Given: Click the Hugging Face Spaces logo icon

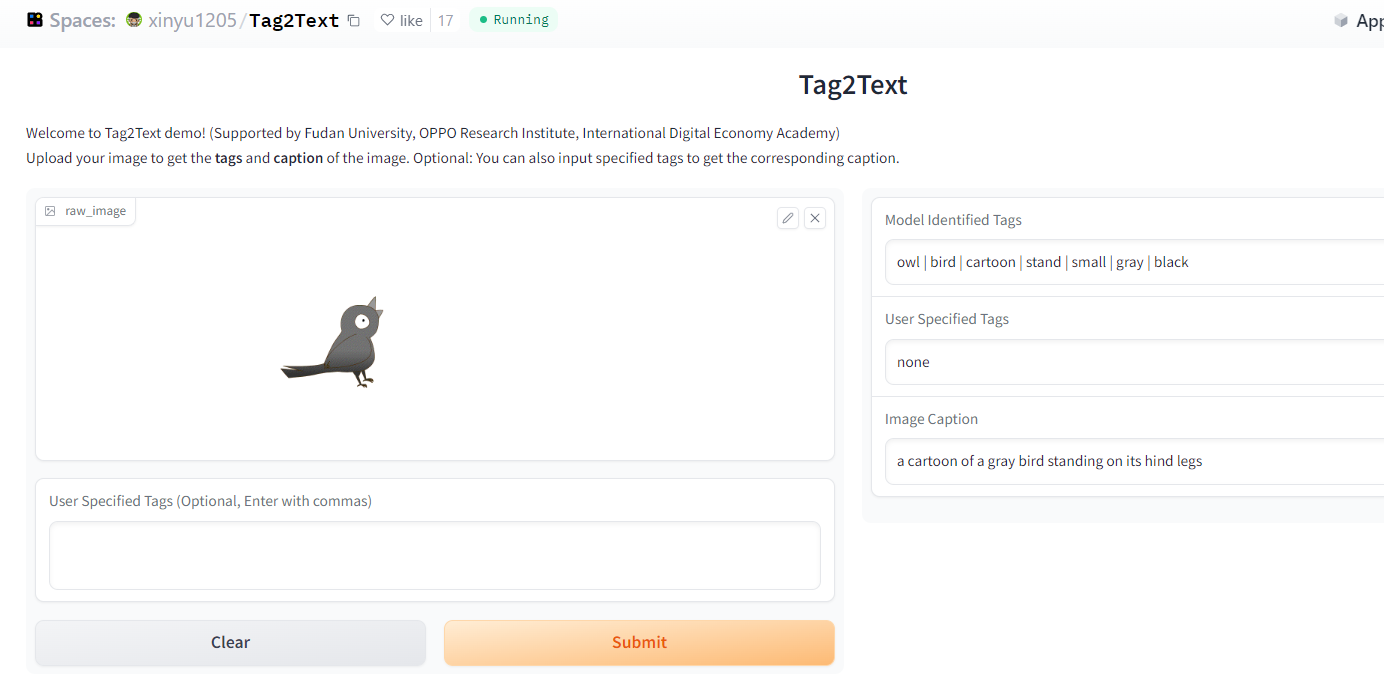Looking at the screenshot, I should point(33,19).
